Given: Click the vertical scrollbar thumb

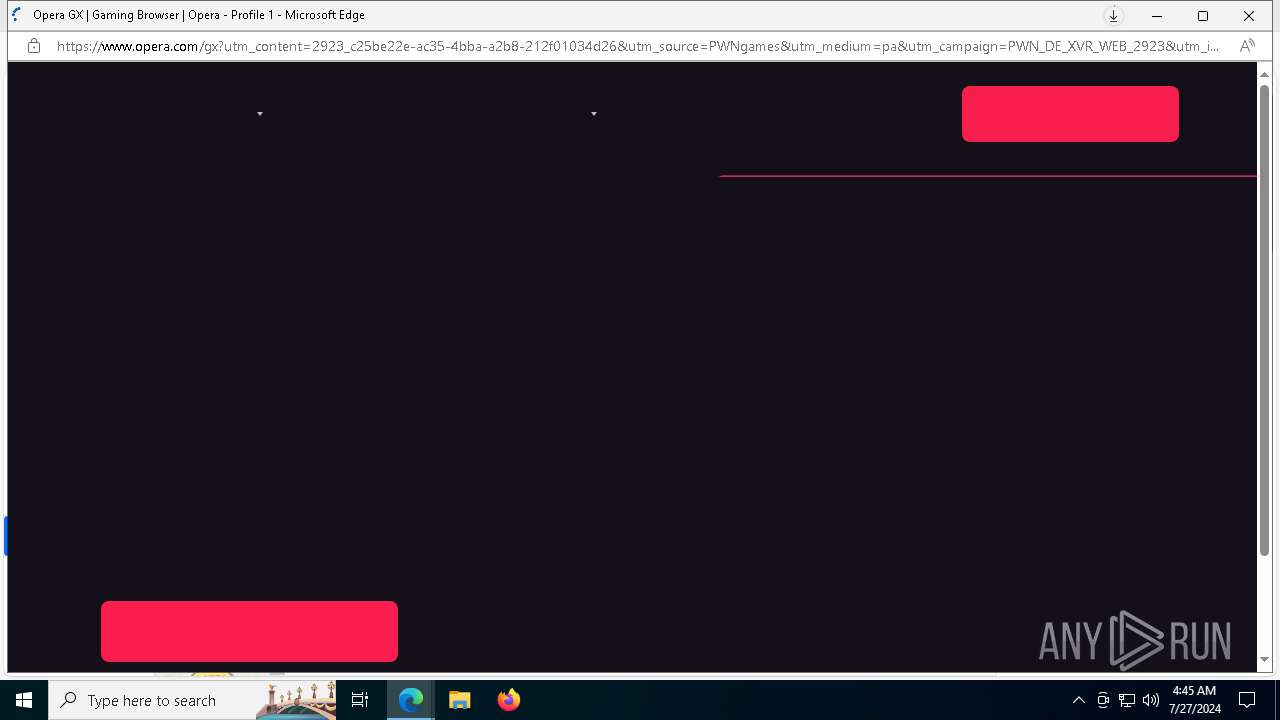Looking at the screenshot, I should [1265, 320].
